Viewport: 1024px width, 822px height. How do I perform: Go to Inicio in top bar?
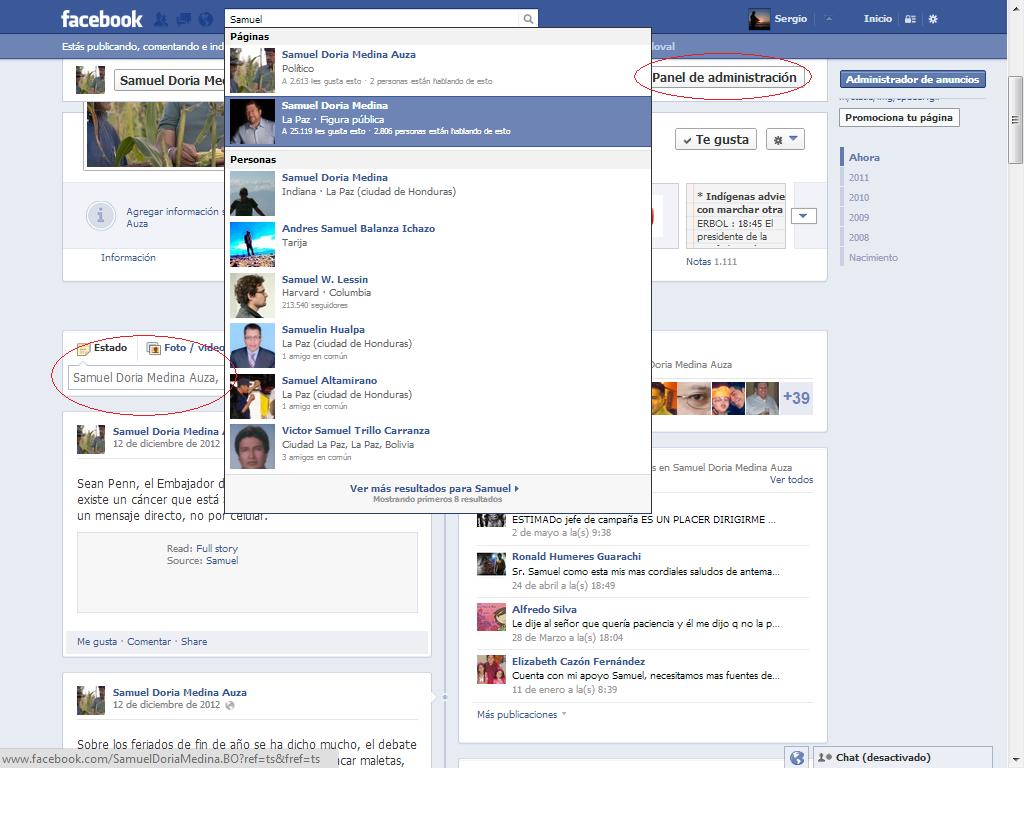[877, 19]
